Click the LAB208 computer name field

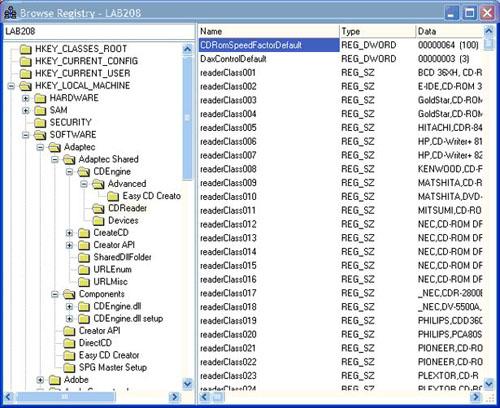click(x=99, y=31)
